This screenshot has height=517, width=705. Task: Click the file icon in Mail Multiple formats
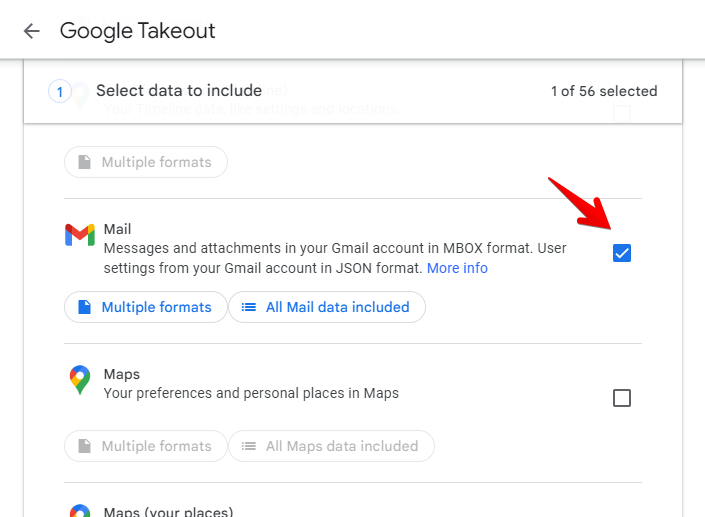click(x=84, y=307)
